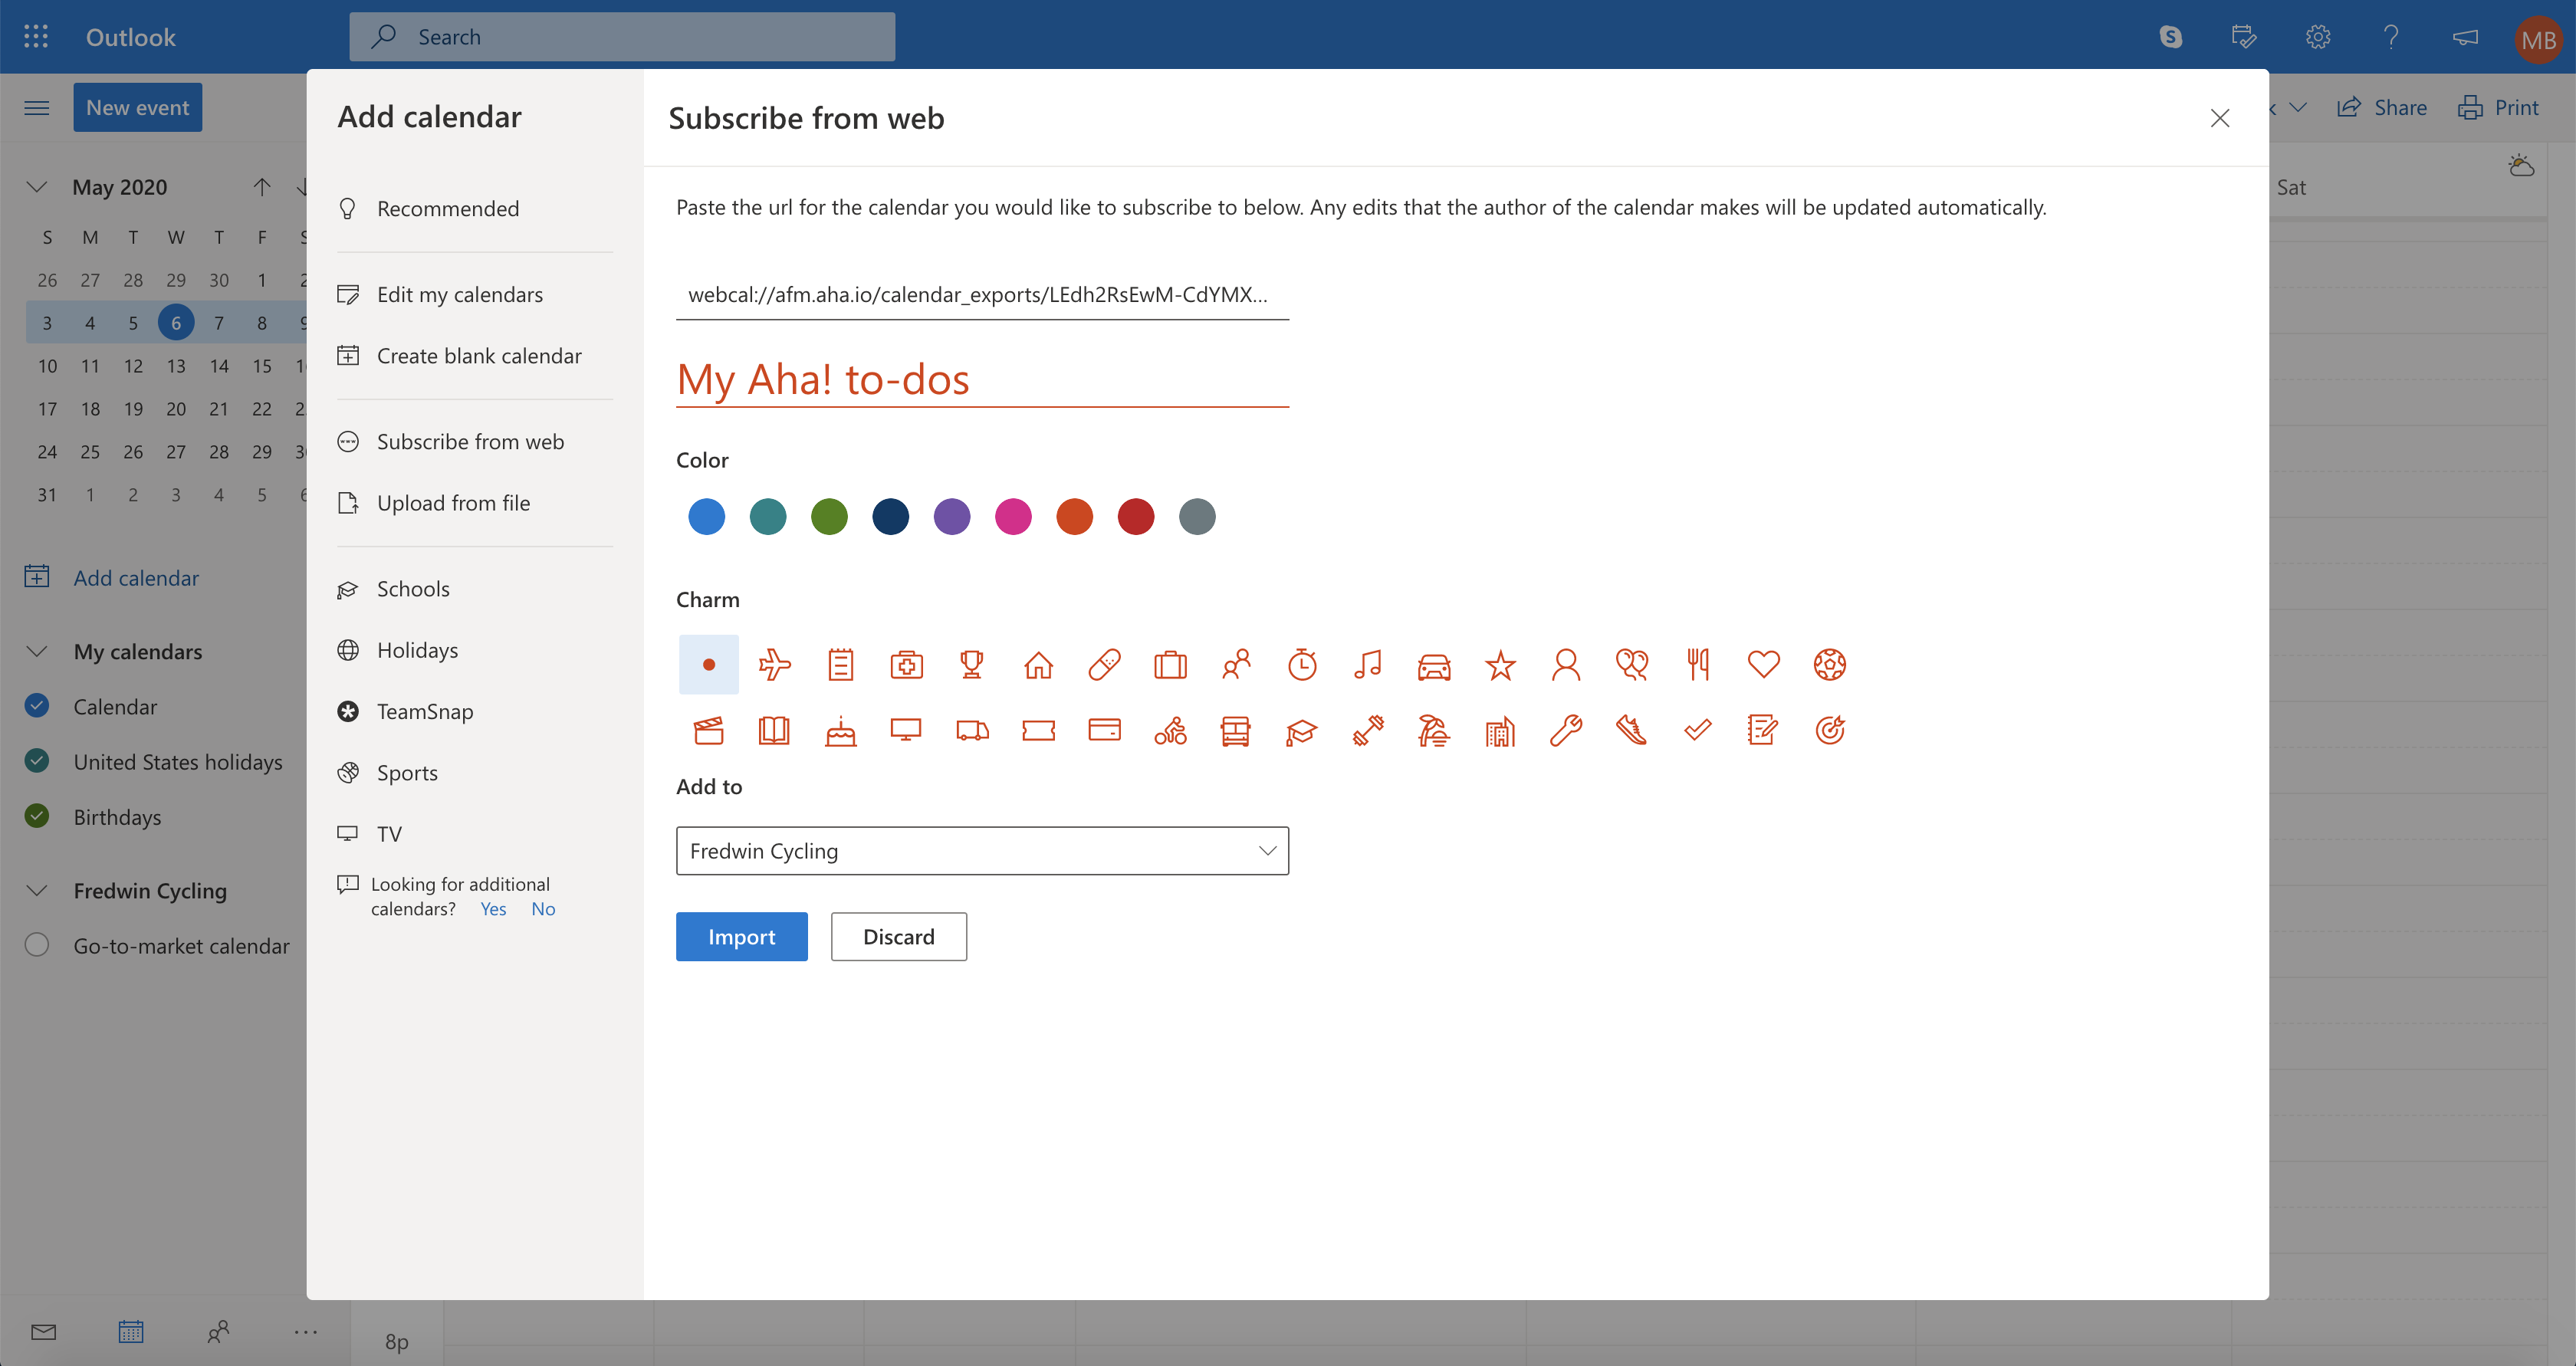
Task: Collapse the My calendars group
Action: coord(37,651)
